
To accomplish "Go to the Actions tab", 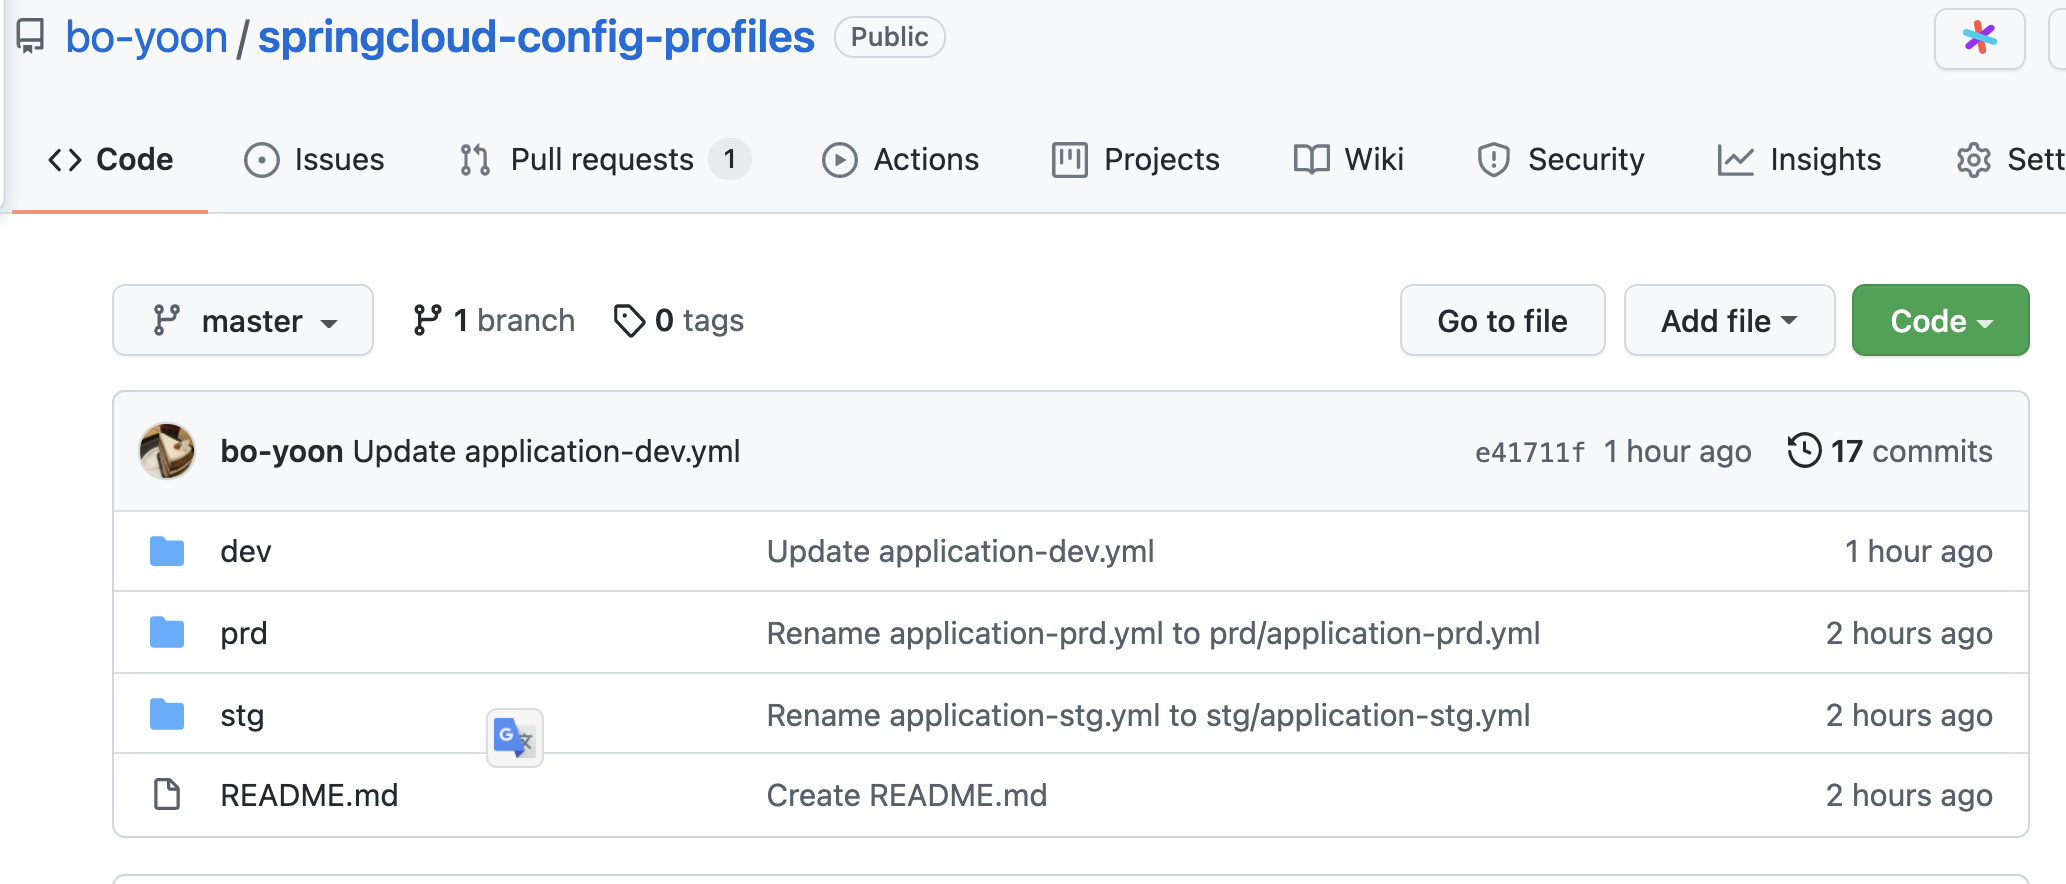I will pyautogui.click(x=900, y=160).
